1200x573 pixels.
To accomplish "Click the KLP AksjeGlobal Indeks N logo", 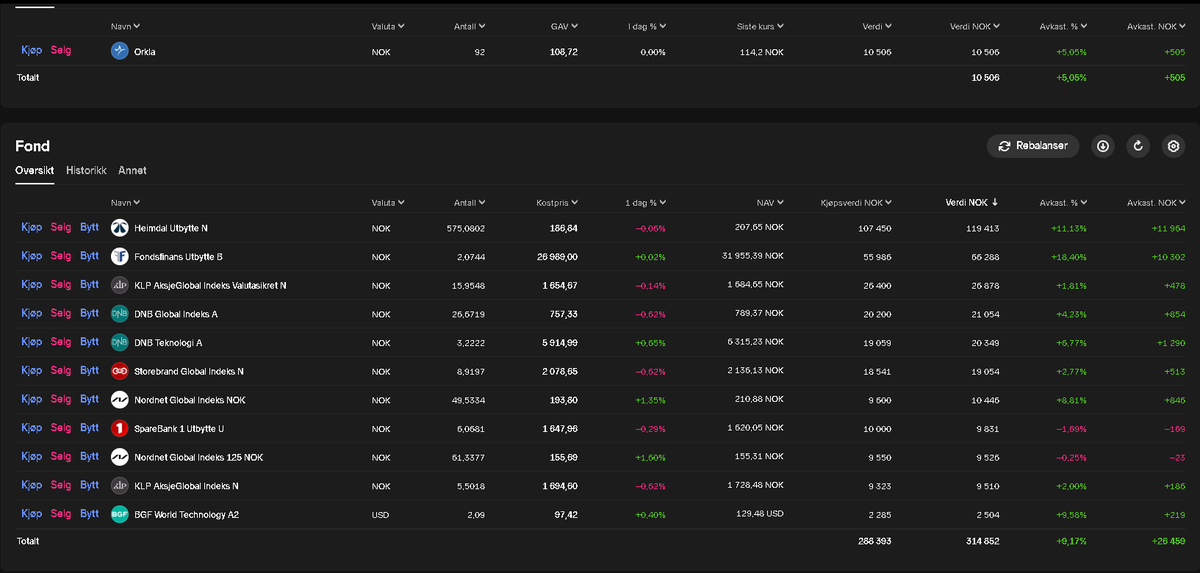I will point(120,485).
